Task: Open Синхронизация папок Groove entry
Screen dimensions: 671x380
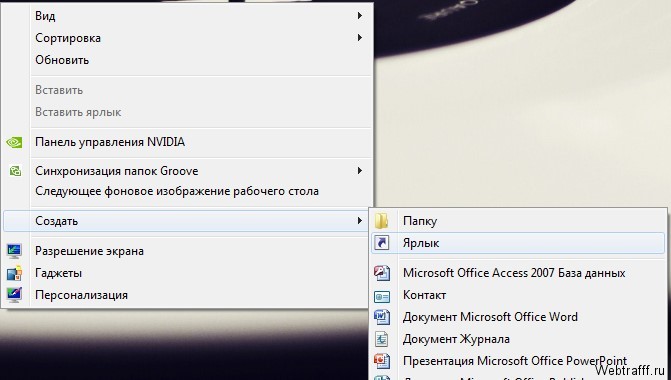Action: click(x=187, y=171)
